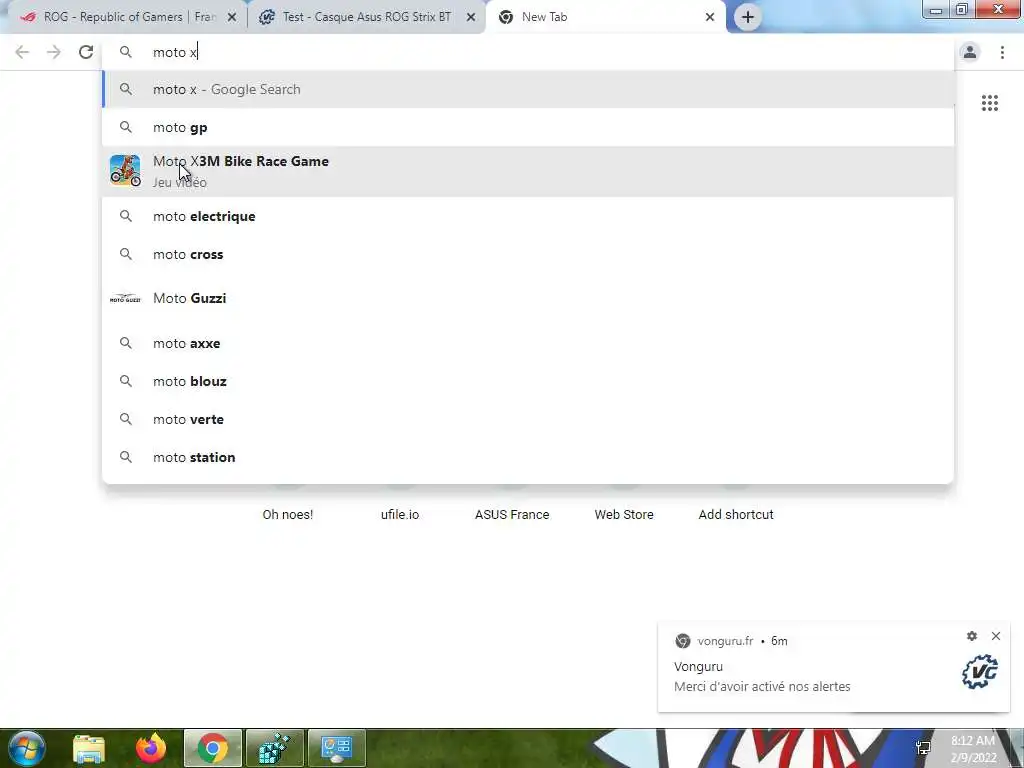Select the New Tab tab

[x=604, y=17]
